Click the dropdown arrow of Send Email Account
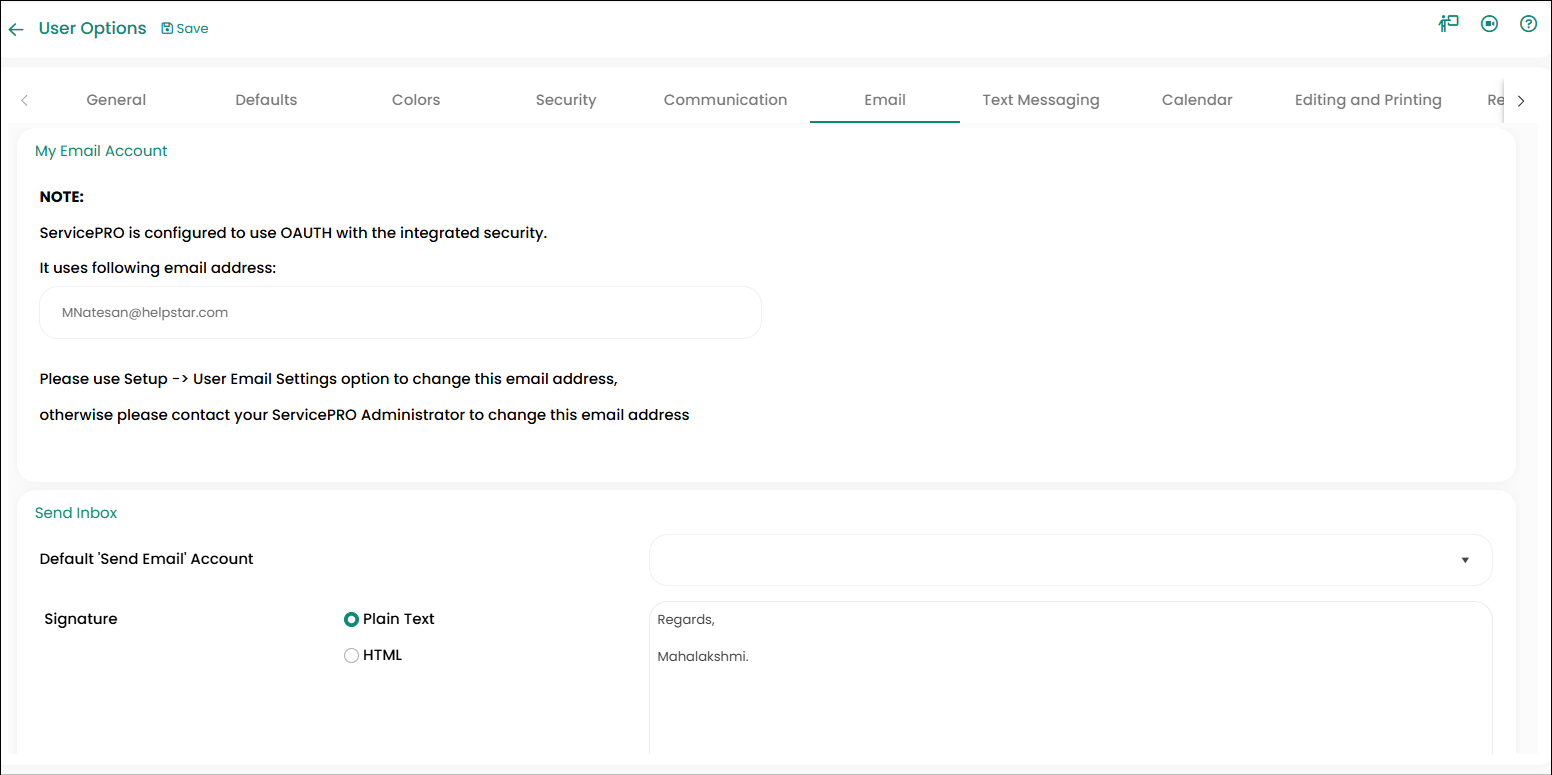The height and width of the screenshot is (775, 1552). 1465,560
